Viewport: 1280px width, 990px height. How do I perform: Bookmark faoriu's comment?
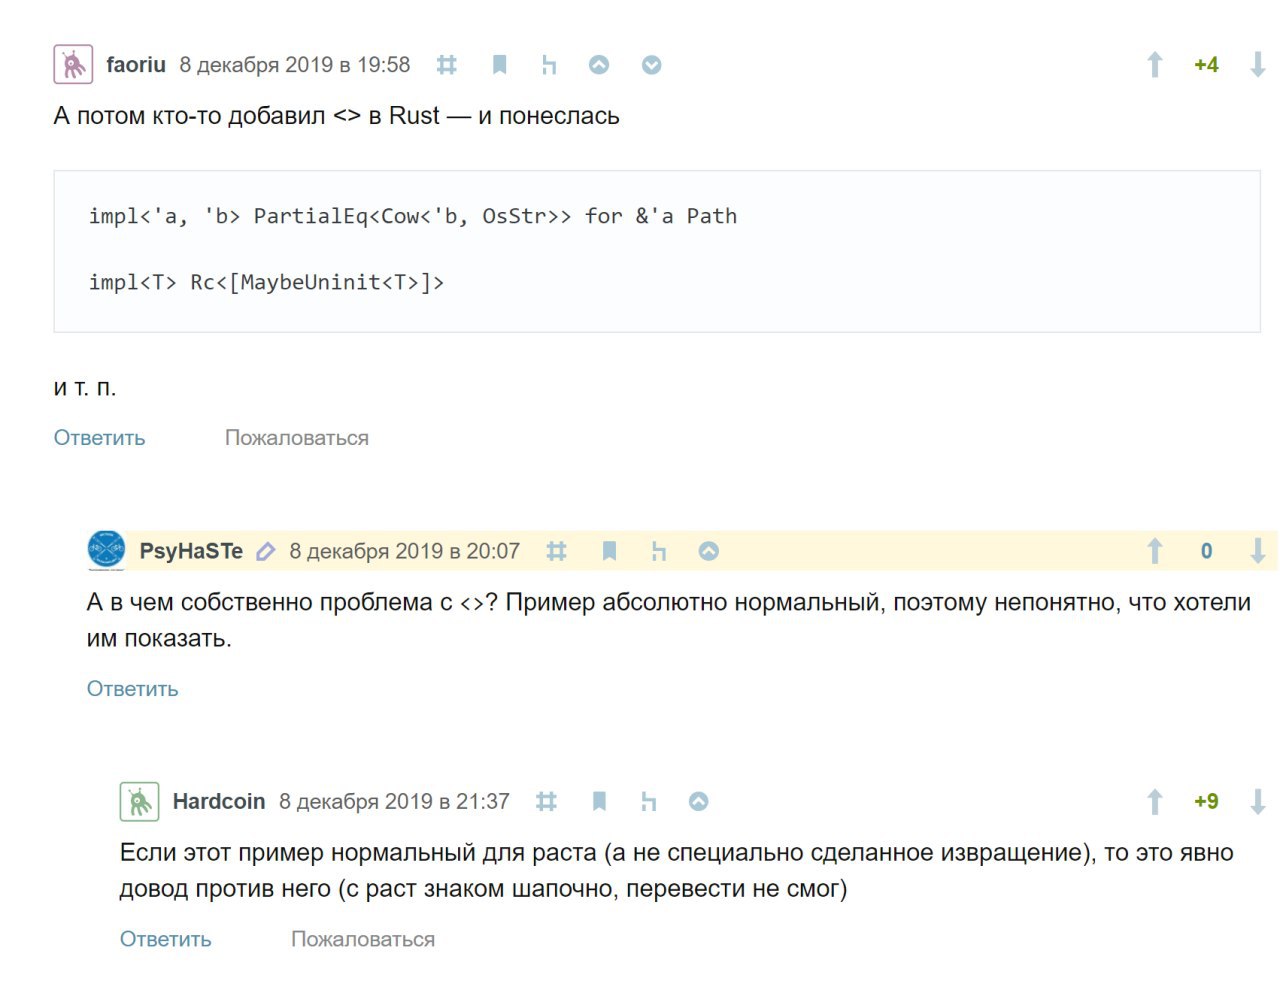(x=500, y=65)
